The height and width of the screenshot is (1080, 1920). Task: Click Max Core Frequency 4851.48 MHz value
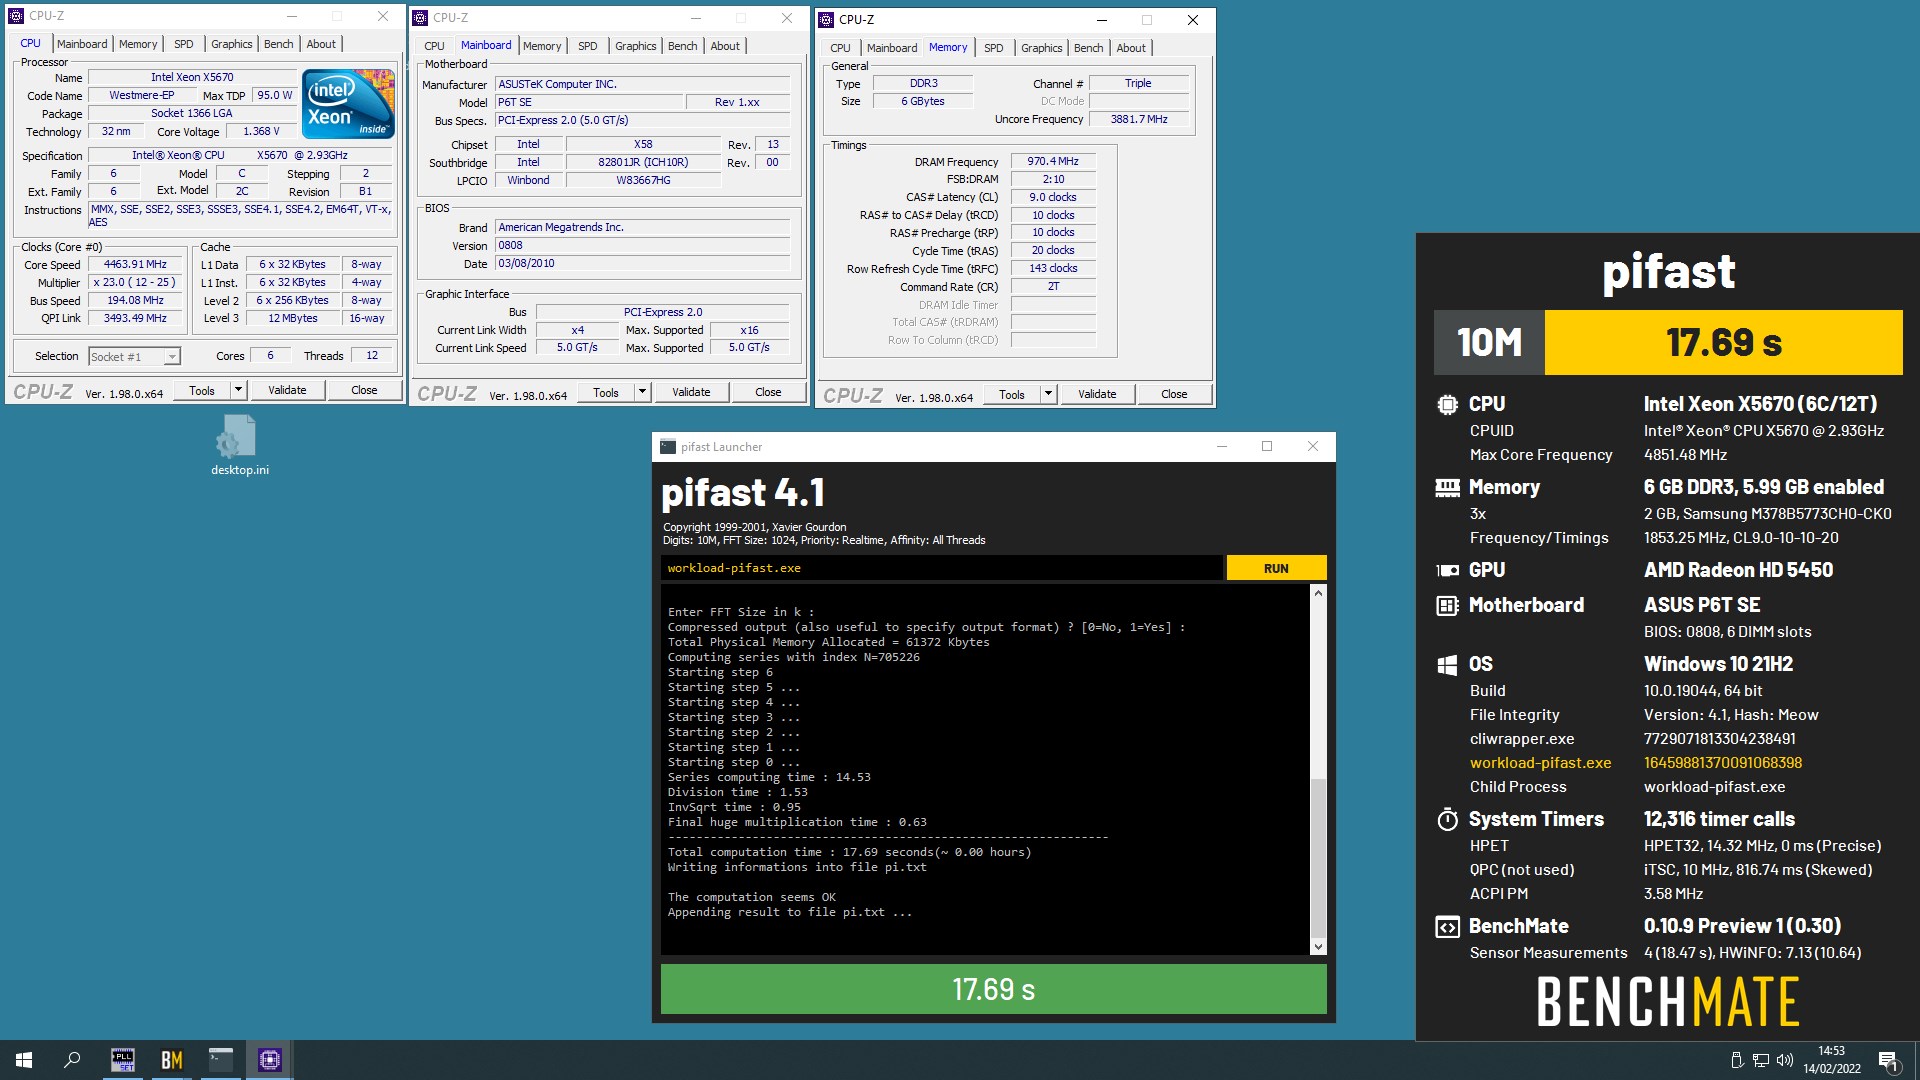coord(1685,455)
